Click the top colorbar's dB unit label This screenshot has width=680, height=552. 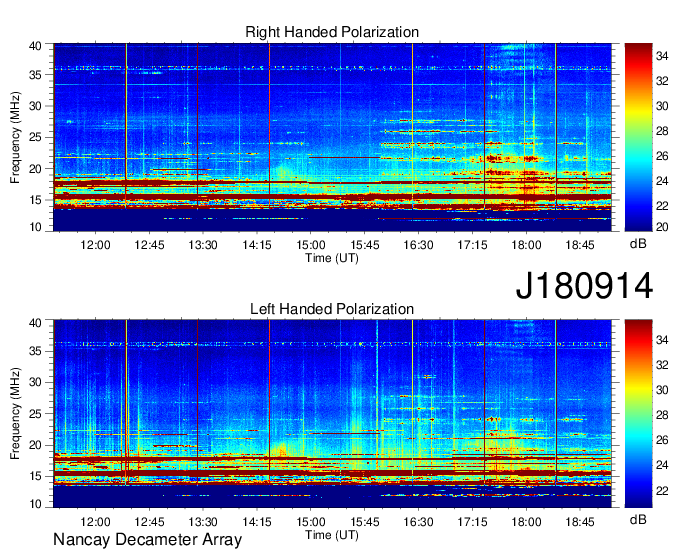coord(638,244)
